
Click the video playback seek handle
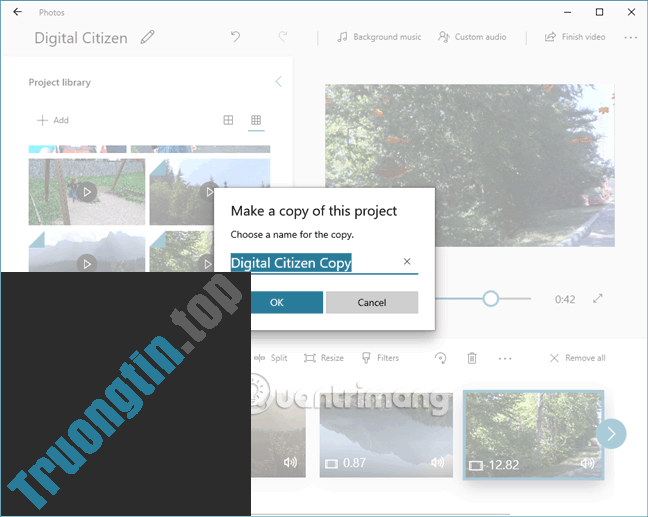click(491, 298)
